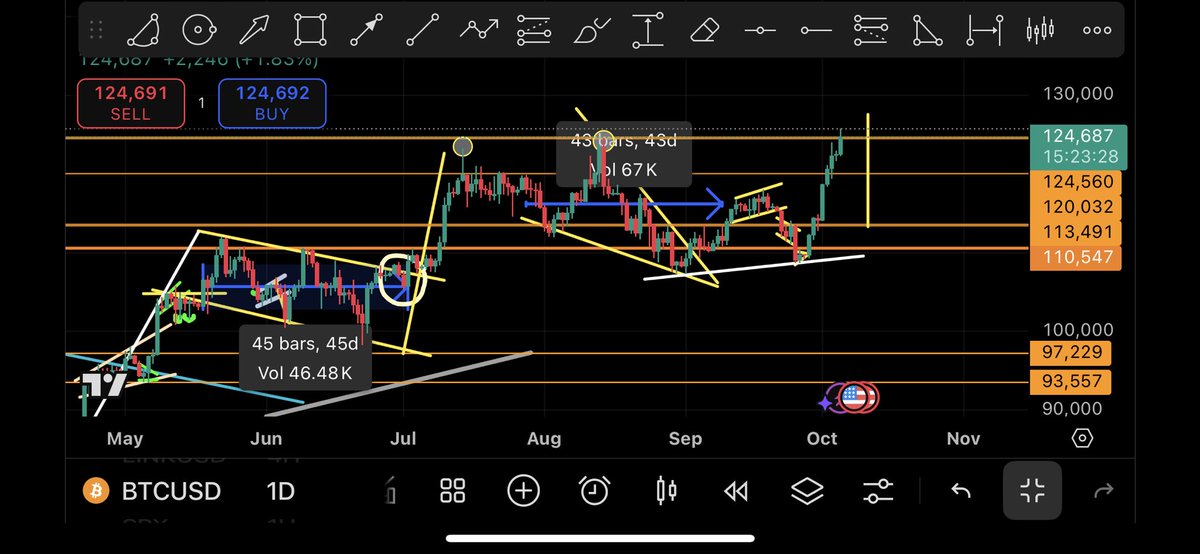Tap the Jul label on time axis
Viewport: 1200px width, 554px height.
pos(404,438)
